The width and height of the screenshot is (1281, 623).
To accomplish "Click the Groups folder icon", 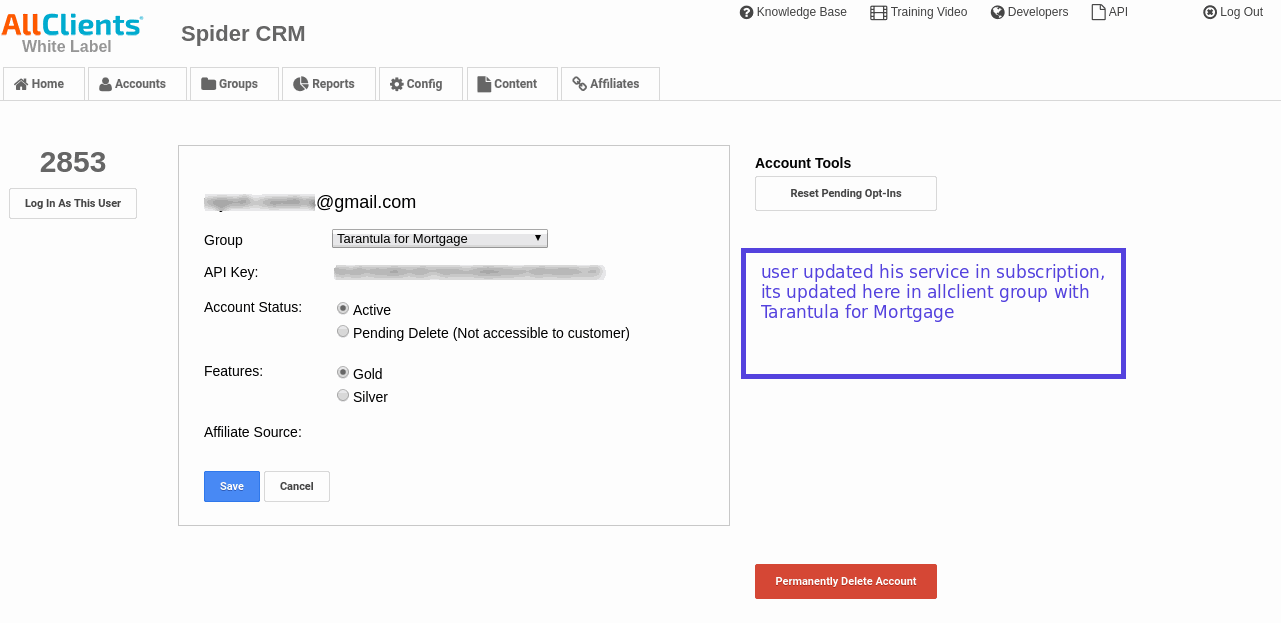I will [x=208, y=84].
